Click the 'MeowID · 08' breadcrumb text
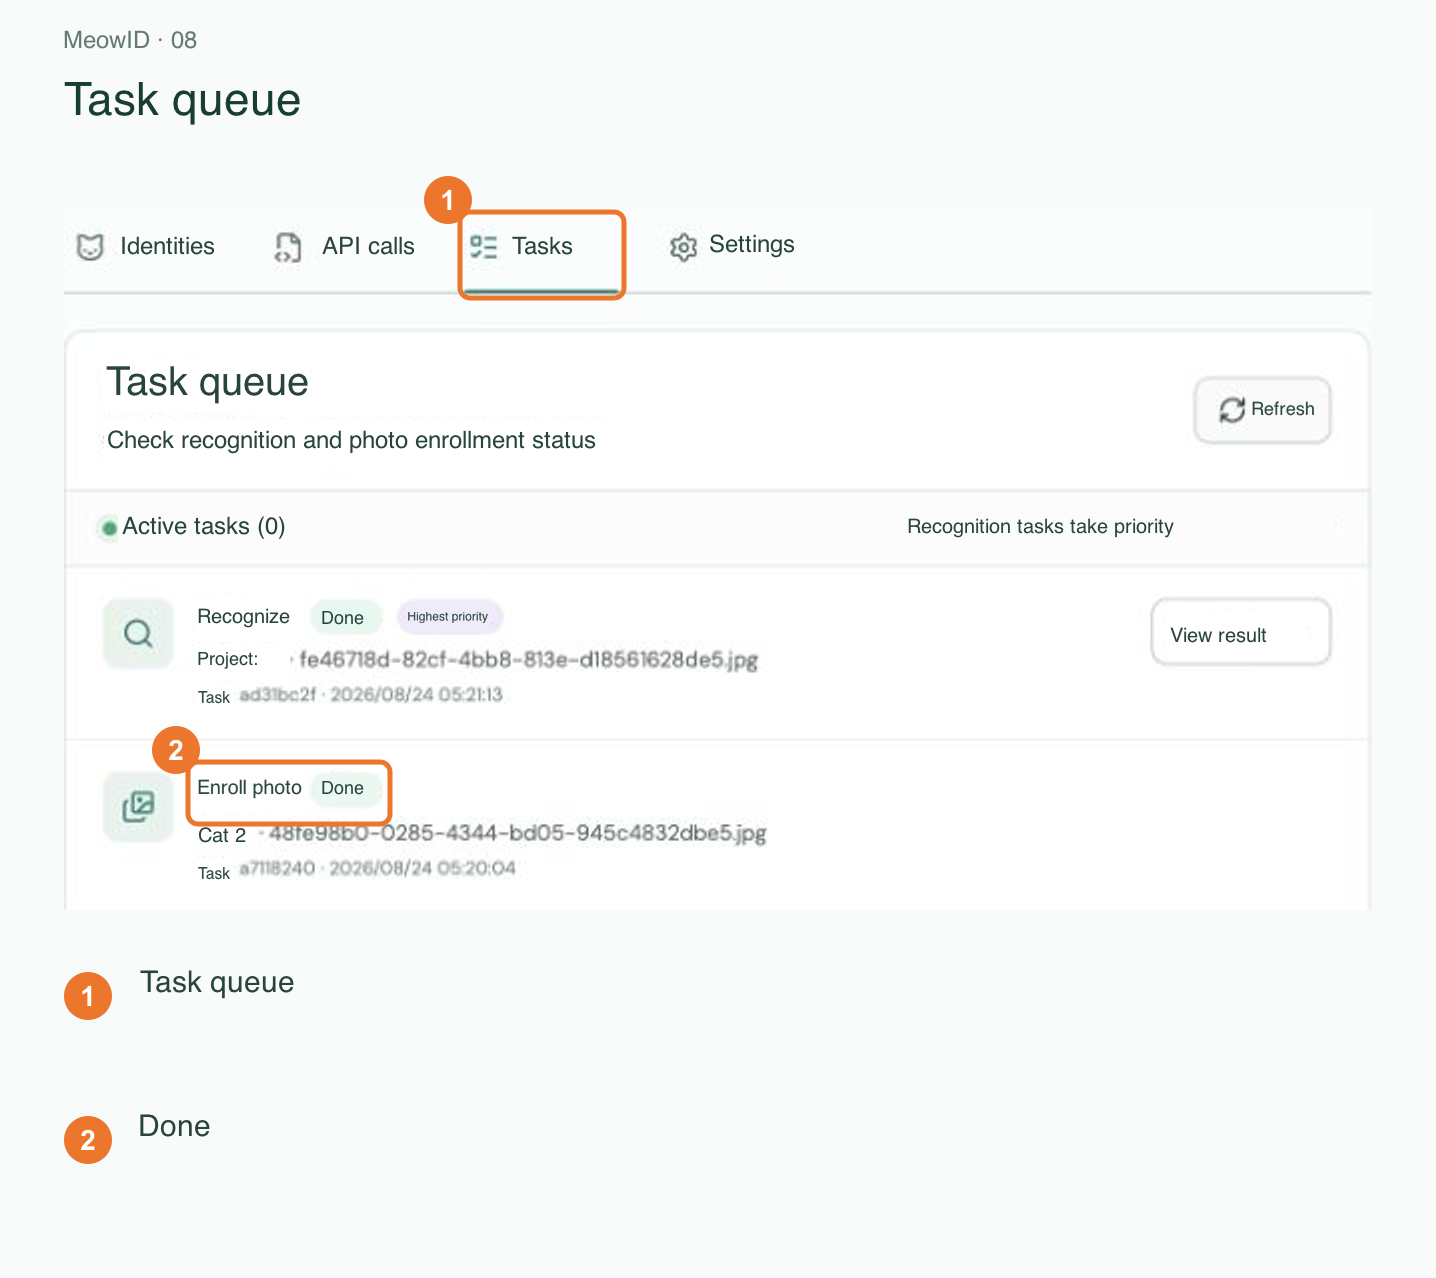This screenshot has height=1278, width=1436. [x=130, y=40]
